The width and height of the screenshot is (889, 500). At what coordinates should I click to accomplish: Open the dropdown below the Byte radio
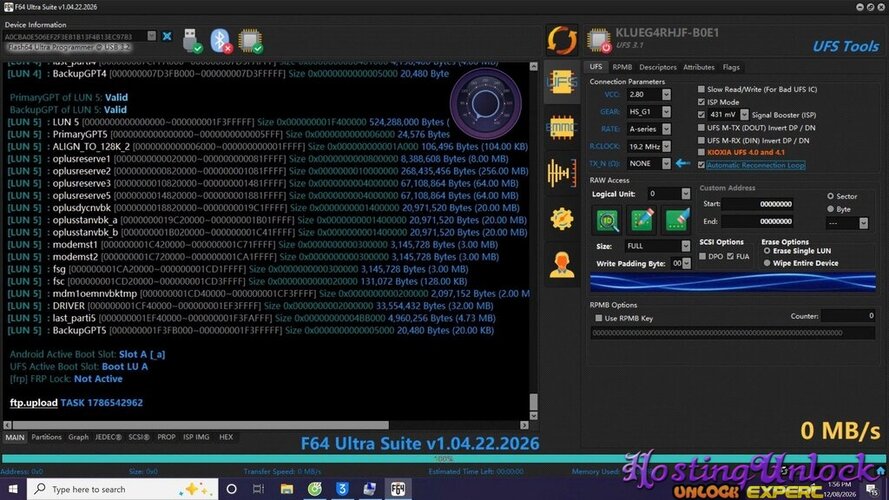tap(863, 223)
